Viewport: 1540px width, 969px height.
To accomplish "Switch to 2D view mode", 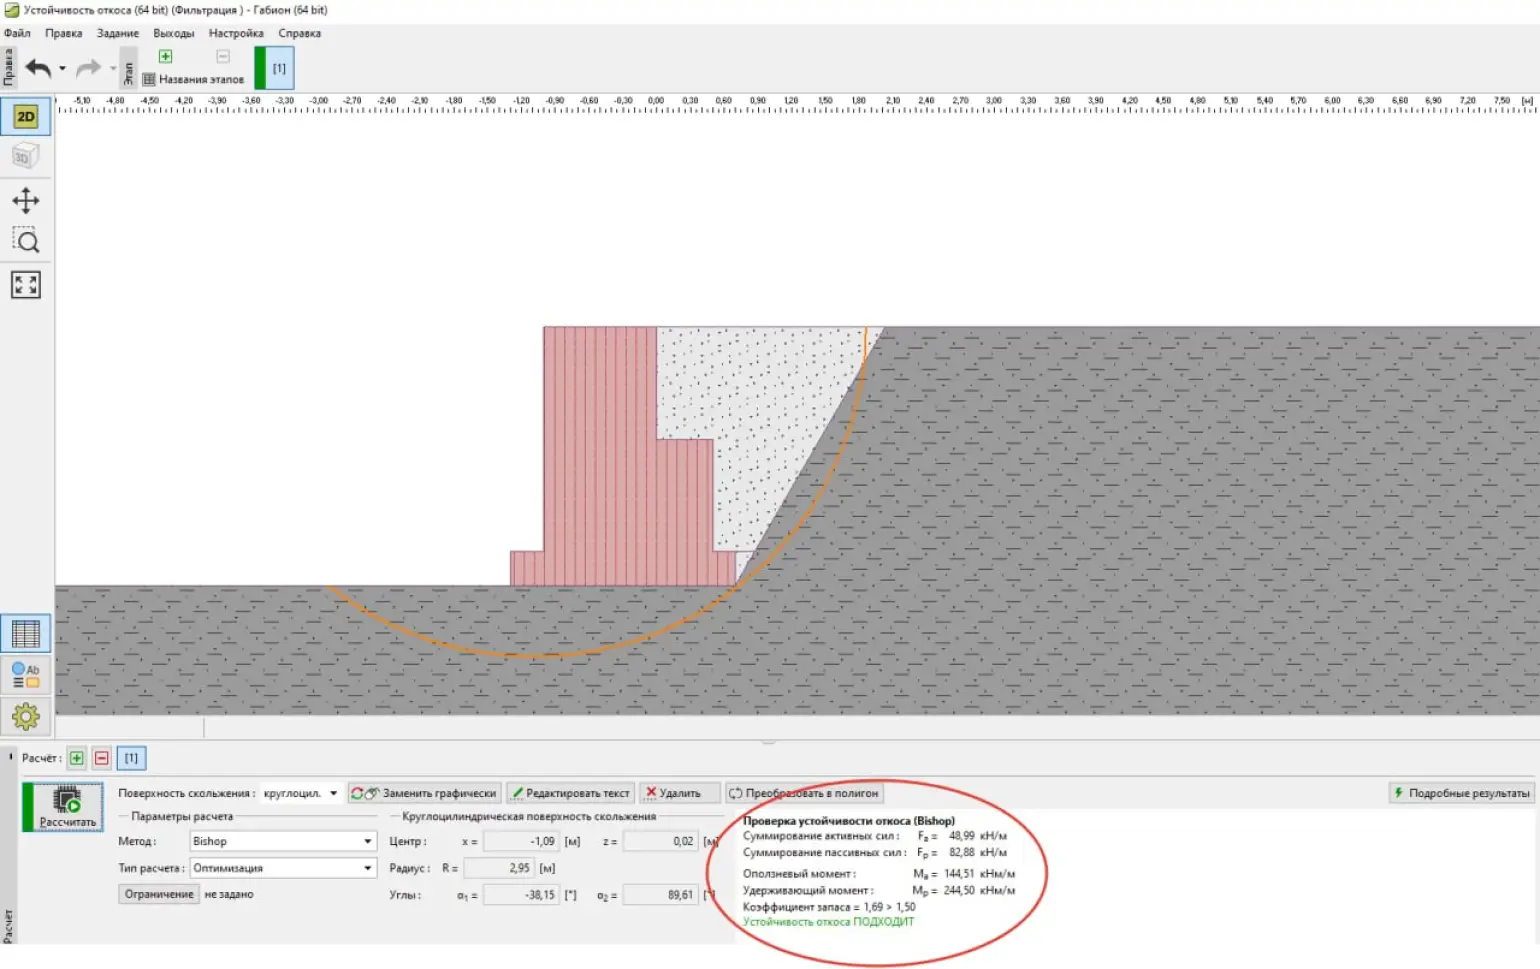I will (26, 117).
